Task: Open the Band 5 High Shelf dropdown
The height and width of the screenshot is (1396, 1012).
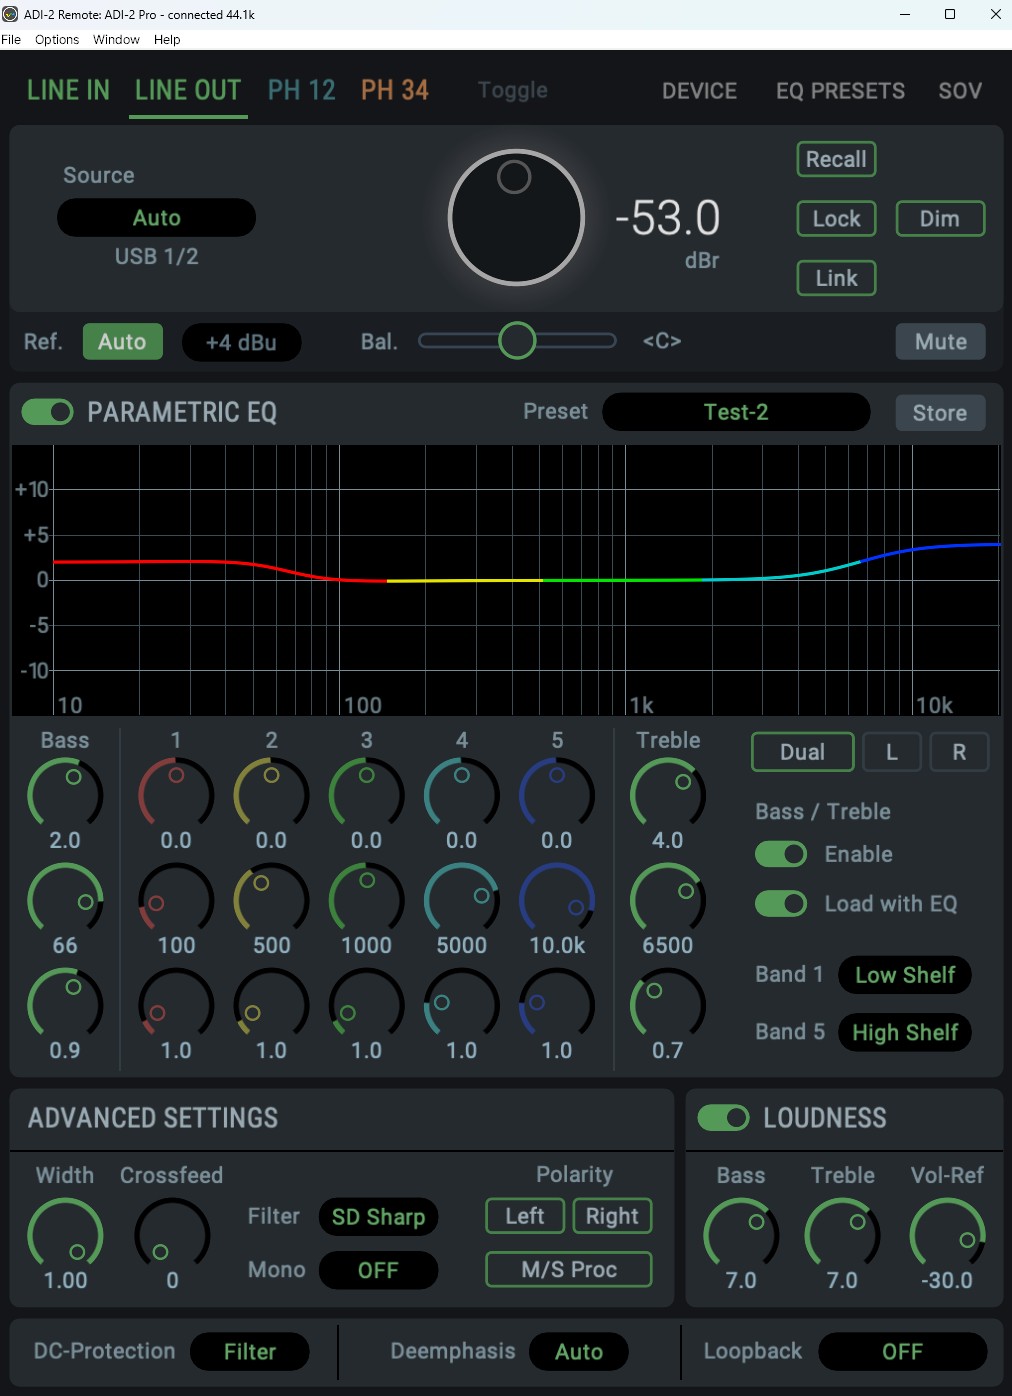Action: click(x=904, y=1032)
